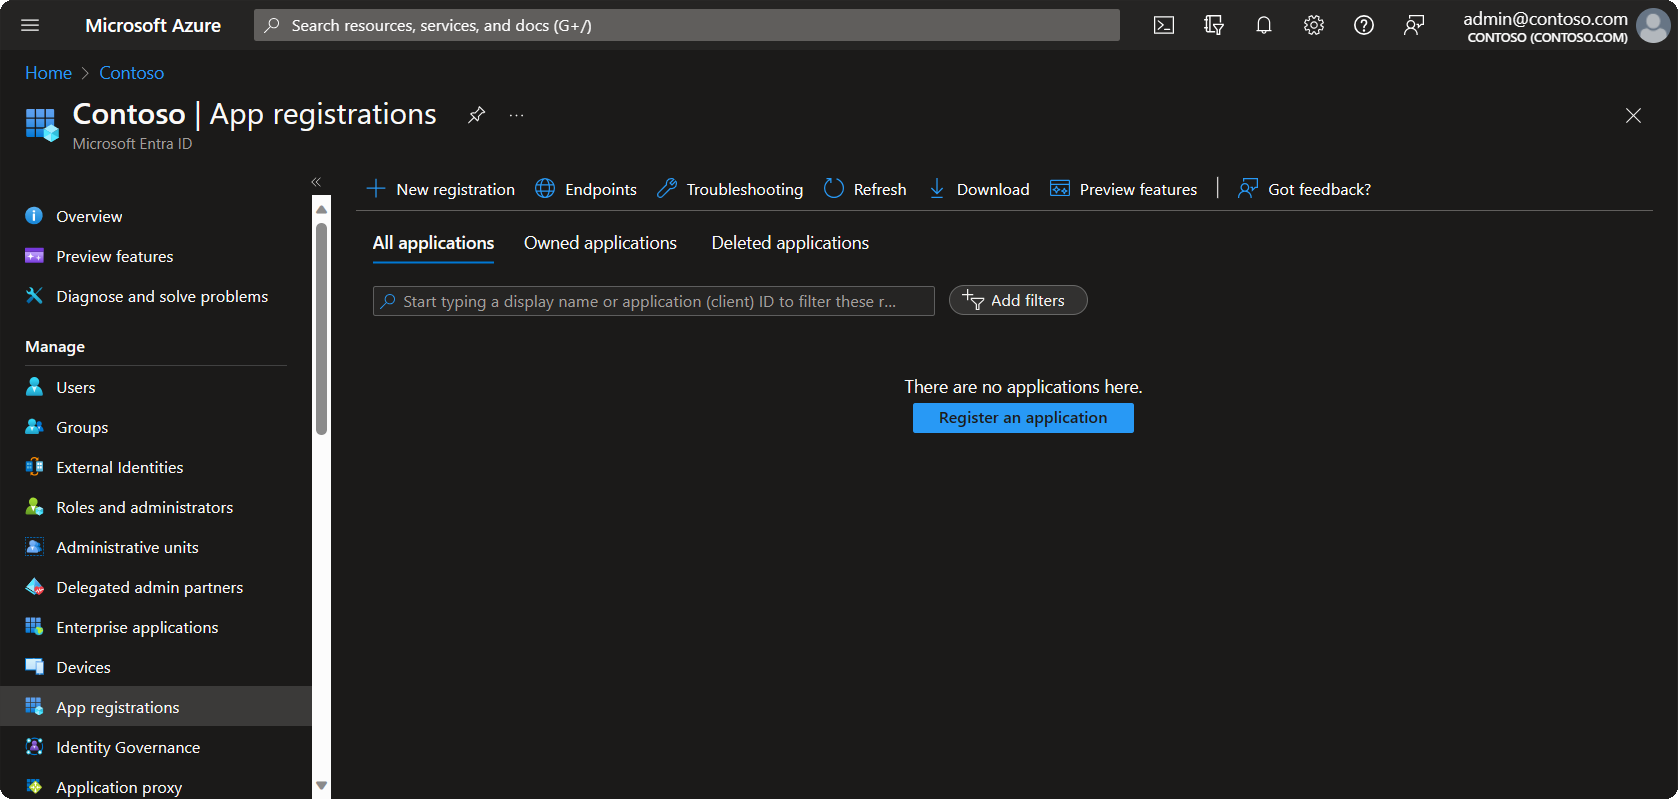Open the portal hamburger menu
Image resolution: width=1678 pixels, height=799 pixels.
coord(30,25)
